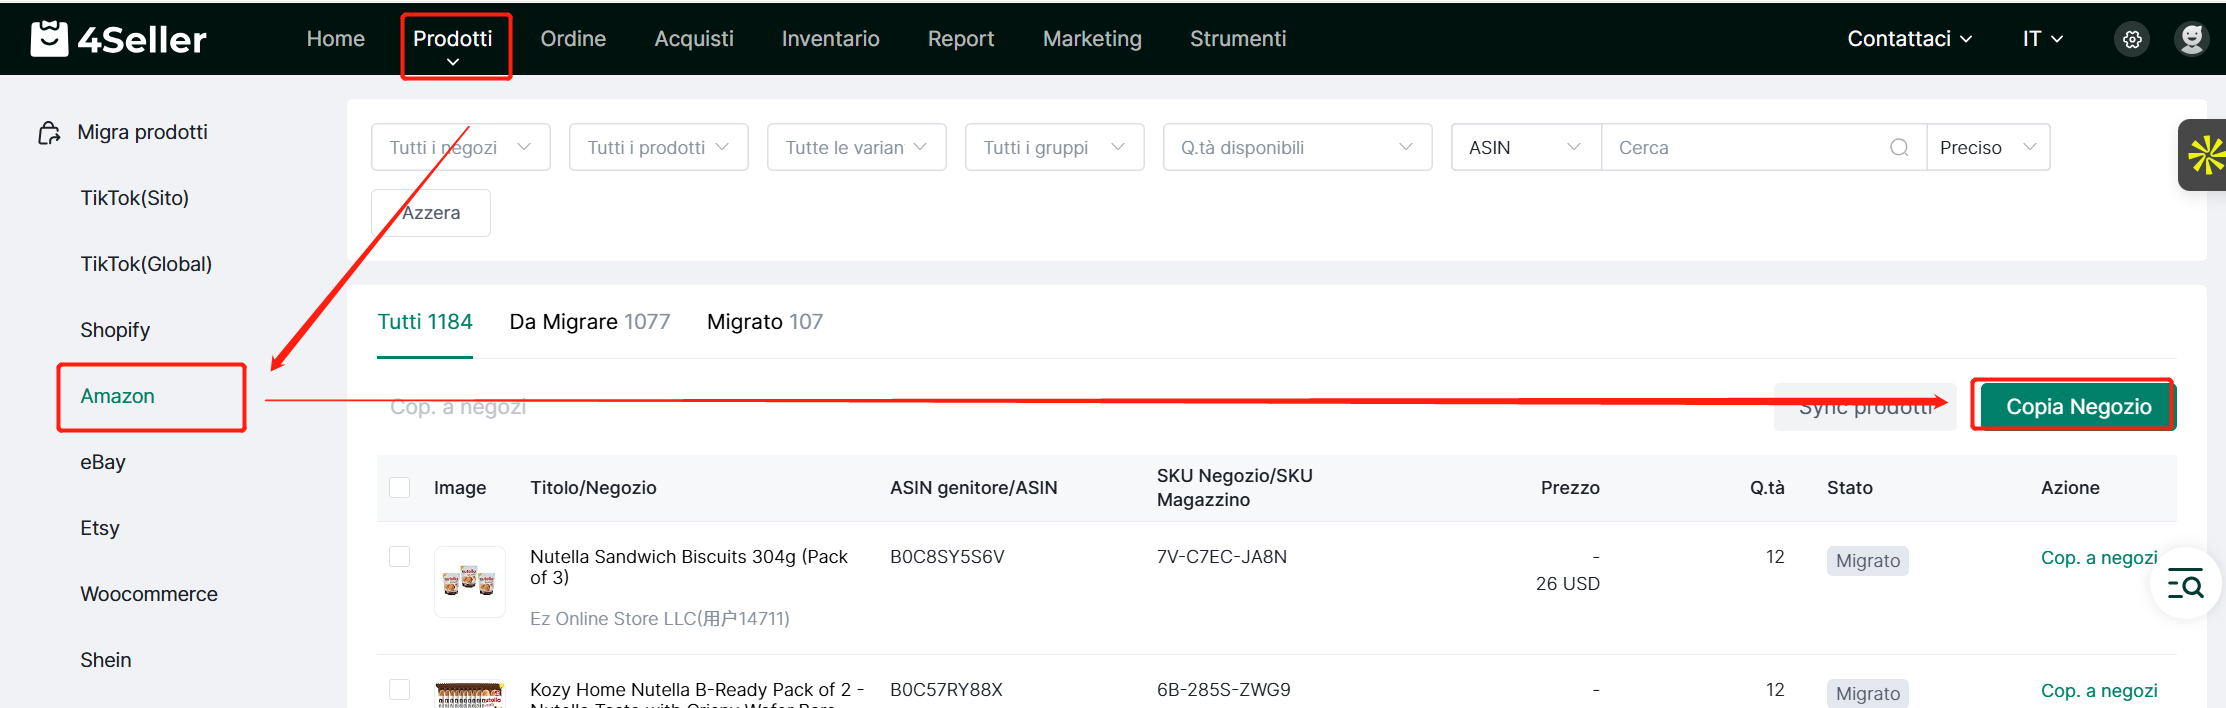This screenshot has width=2226, height=708.
Task: Open the Prodotti menu
Action: click(x=453, y=45)
